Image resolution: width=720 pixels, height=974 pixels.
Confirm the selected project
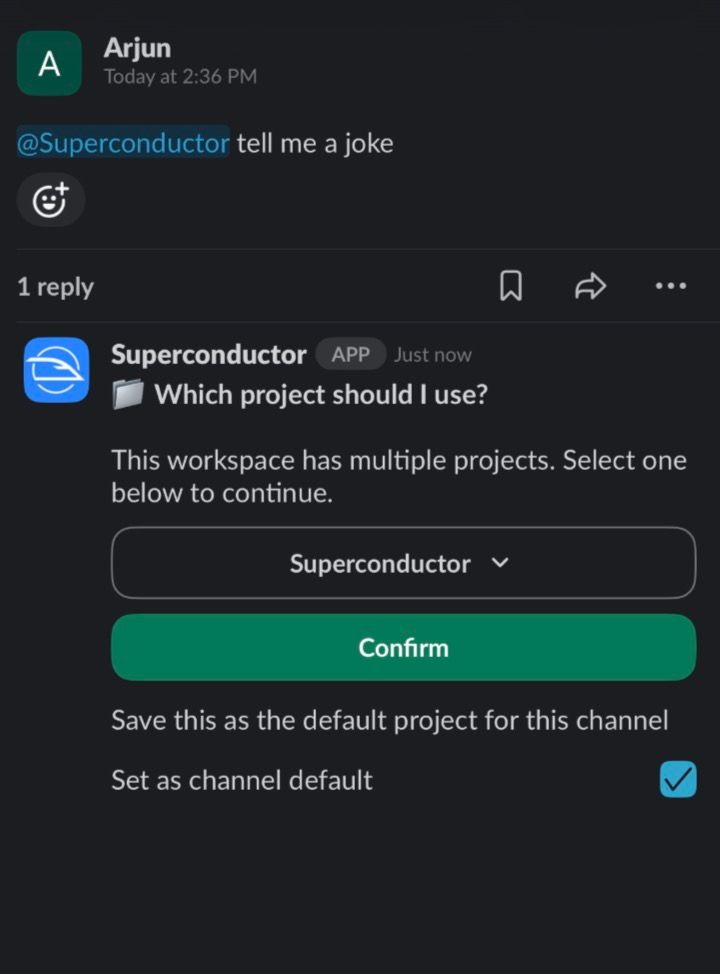[x=403, y=647]
